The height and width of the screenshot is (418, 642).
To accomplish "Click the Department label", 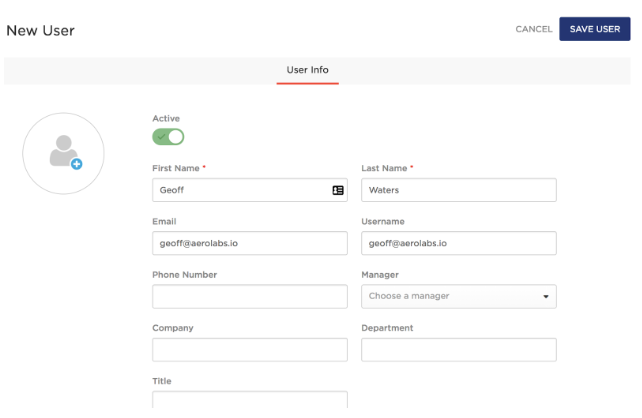I will [387, 328].
